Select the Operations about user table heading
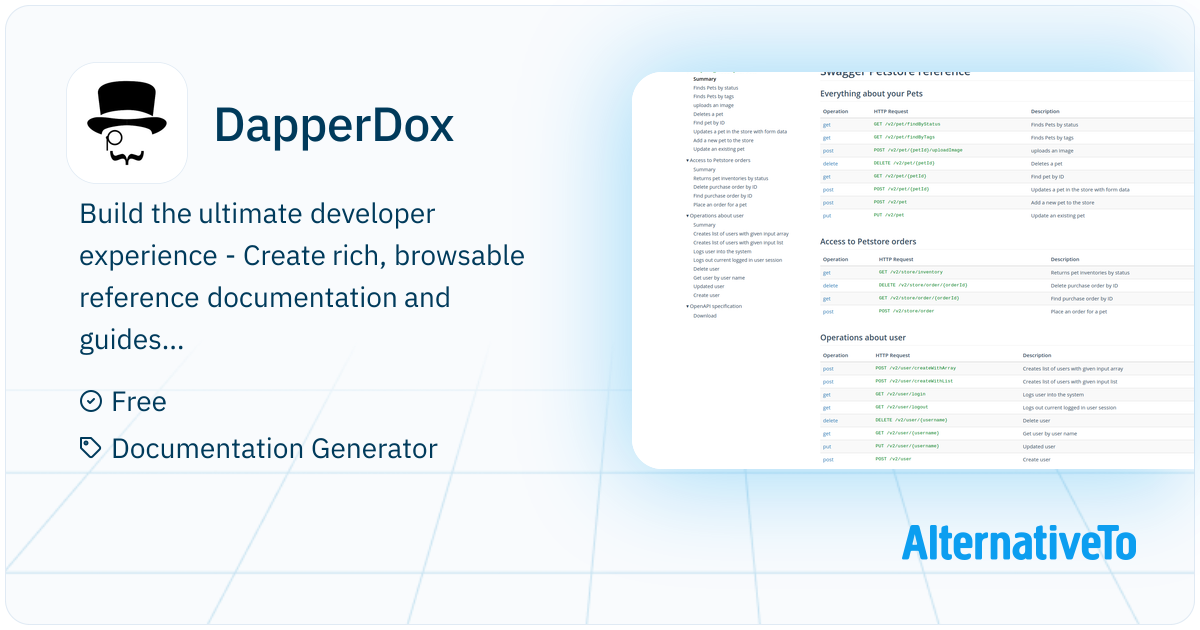 [x=863, y=338]
